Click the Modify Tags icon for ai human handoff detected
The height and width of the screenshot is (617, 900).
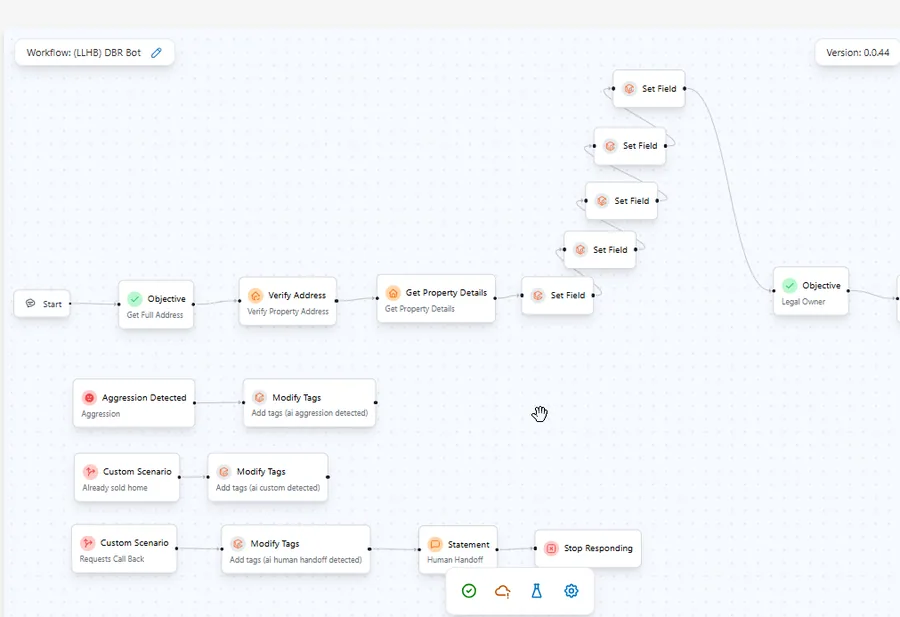click(238, 544)
